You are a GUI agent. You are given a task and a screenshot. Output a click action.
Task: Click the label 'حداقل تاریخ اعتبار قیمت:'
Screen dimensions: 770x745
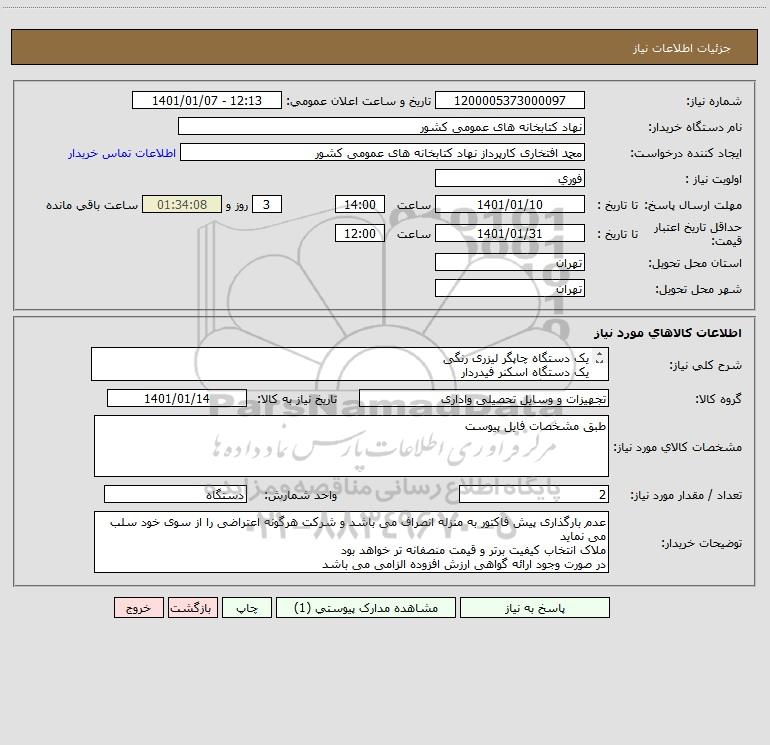pyautogui.click(x=698, y=234)
